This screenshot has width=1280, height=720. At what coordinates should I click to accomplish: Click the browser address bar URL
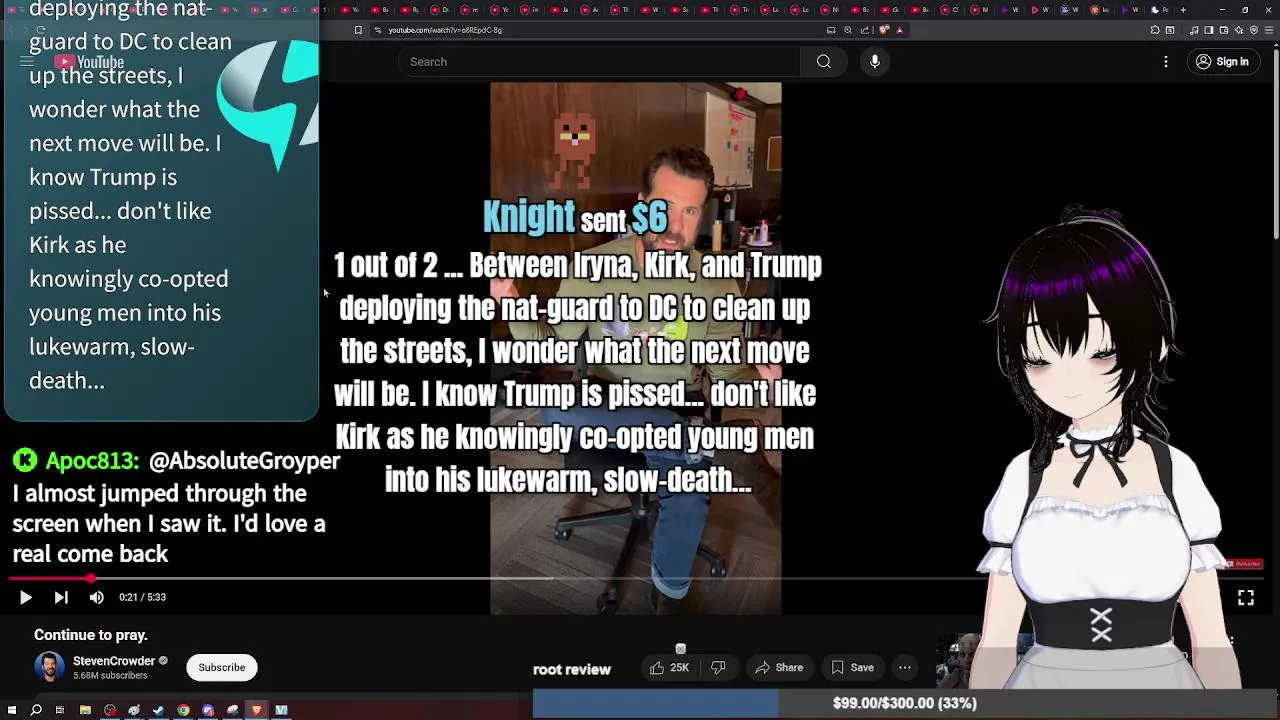click(x=445, y=30)
